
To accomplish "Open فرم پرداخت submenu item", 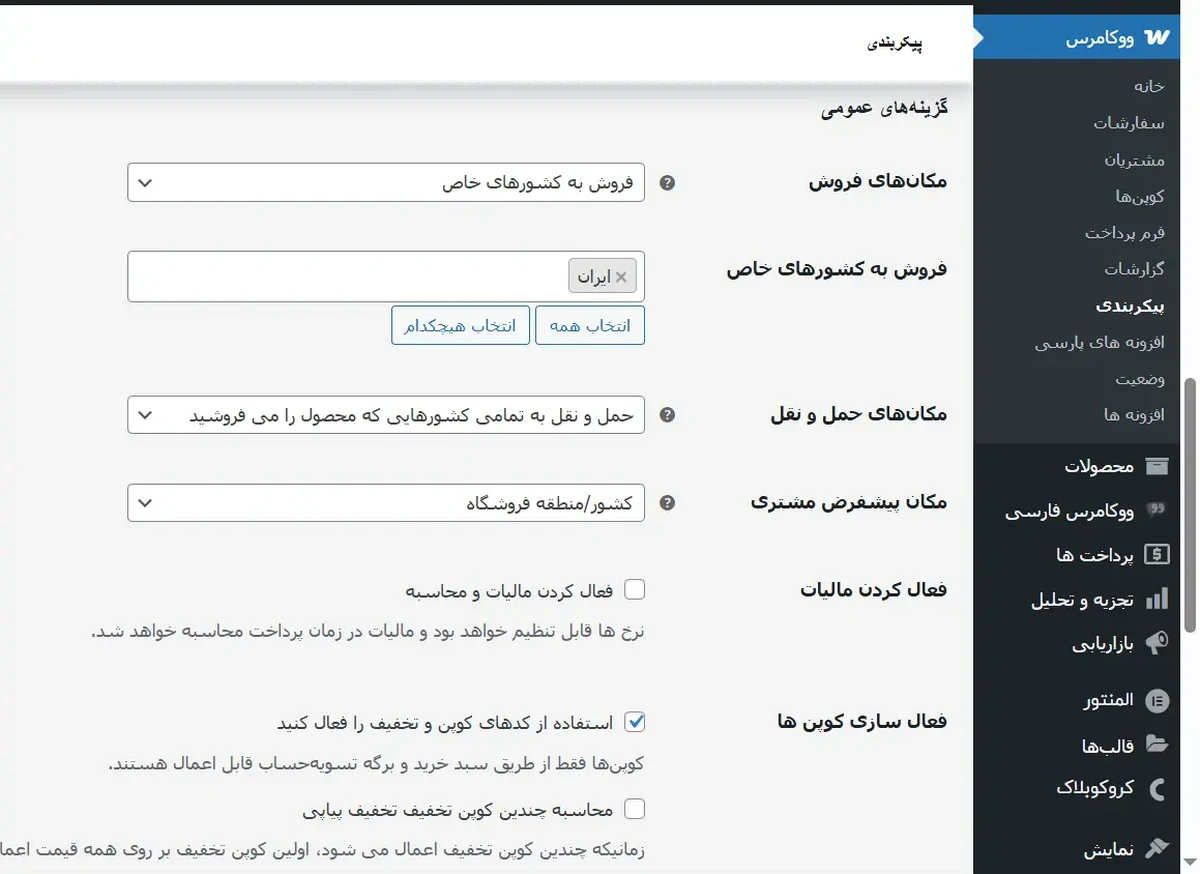I will click(x=1125, y=232).
